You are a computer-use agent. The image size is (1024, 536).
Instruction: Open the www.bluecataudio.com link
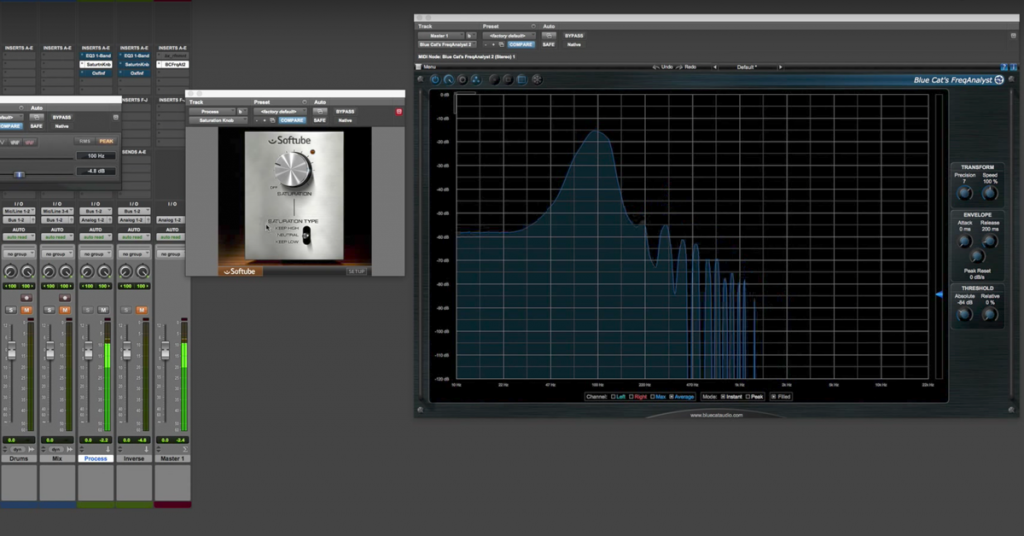click(716, 415)
